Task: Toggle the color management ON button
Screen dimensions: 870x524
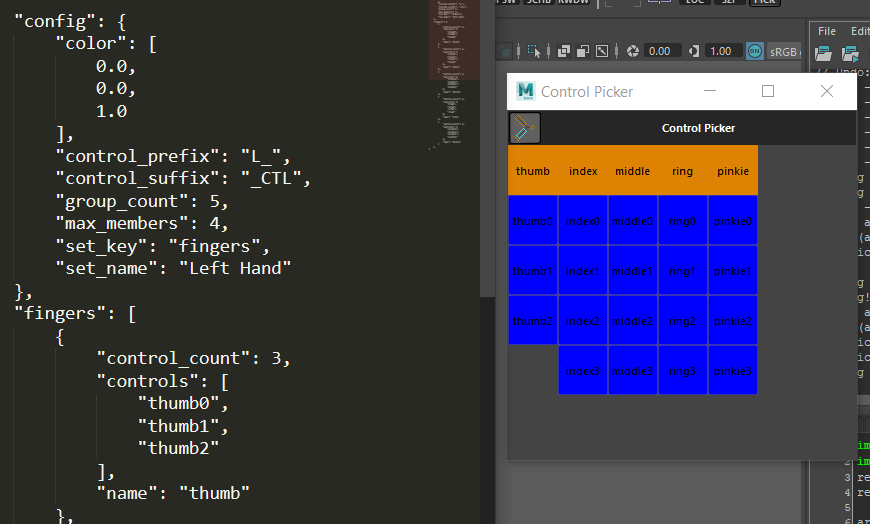Action: pyautogui.click(x=754, y=51)
